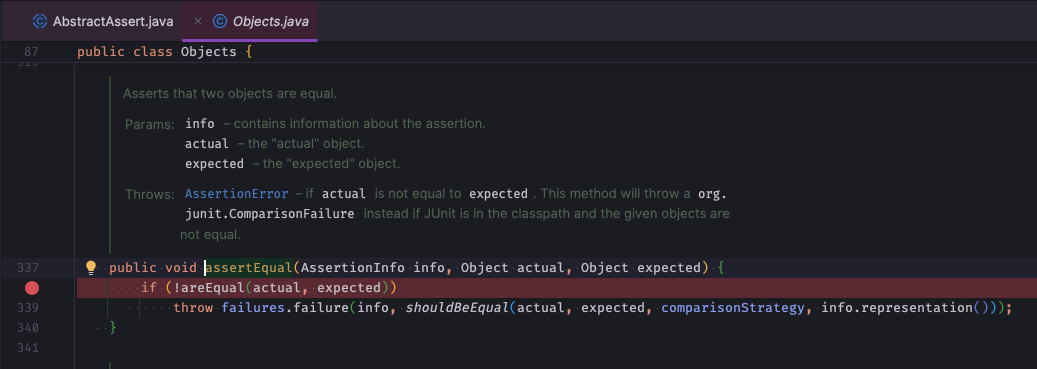Click line number 339 in the gutter
Viewport: 1037px width, 369px height.
[x=28, y=308]
